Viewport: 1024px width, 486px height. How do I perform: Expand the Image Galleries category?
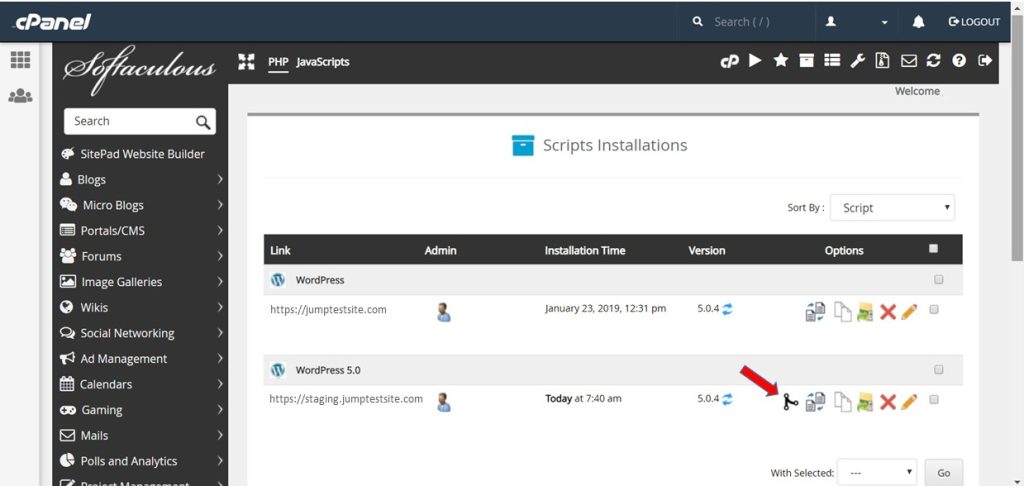(x=141, y=282)
